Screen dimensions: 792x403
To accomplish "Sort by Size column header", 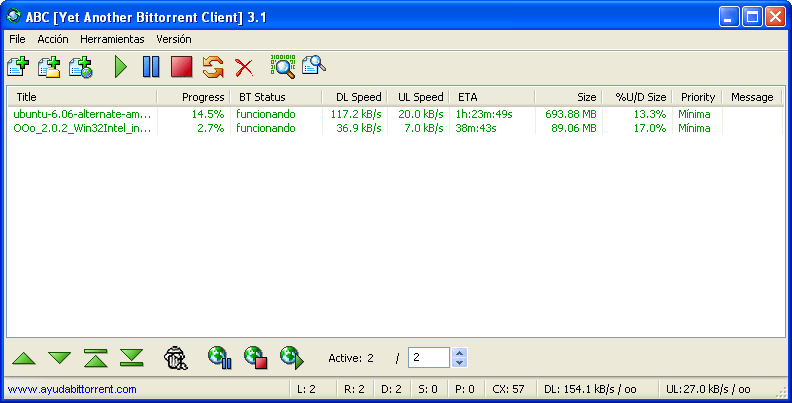I will (568, 97).
